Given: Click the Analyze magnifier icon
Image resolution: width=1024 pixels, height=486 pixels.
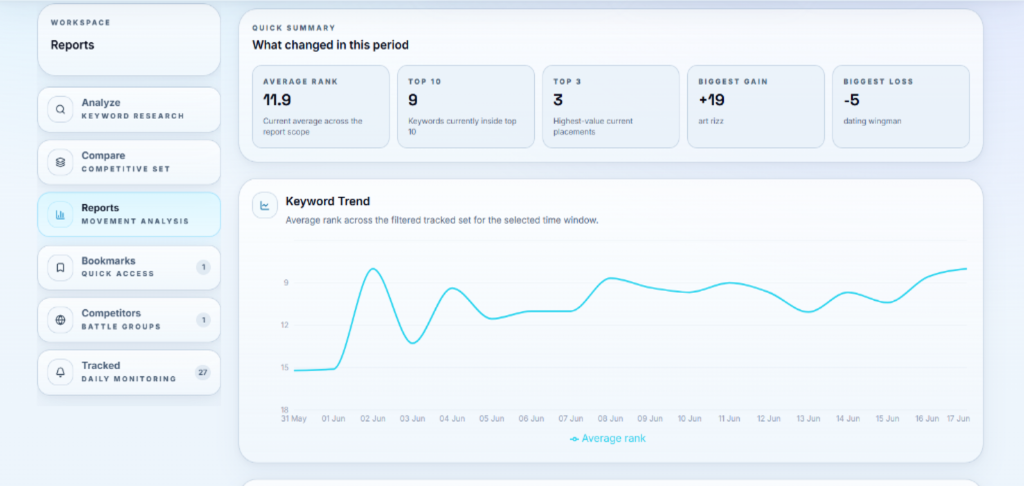Looking at the screenshot, I should click(61, 110).
